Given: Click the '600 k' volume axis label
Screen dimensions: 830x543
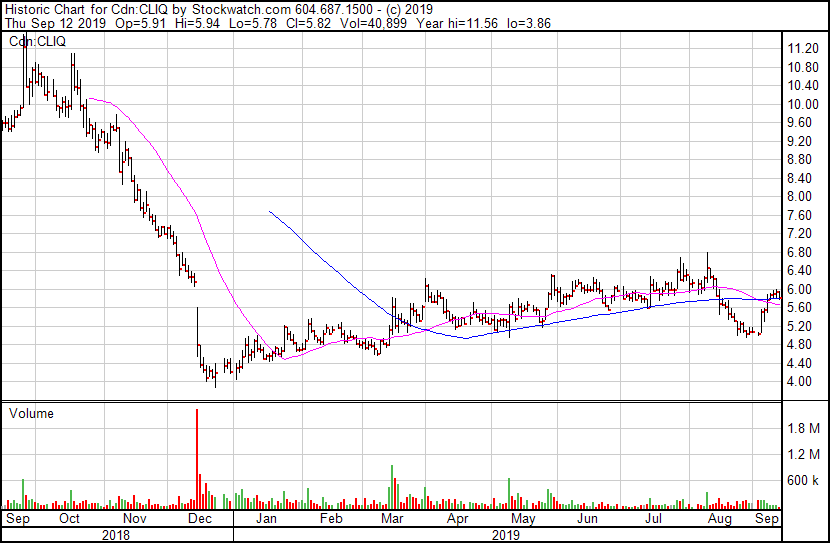Looking at the screenshot, I should click(804, 481).
